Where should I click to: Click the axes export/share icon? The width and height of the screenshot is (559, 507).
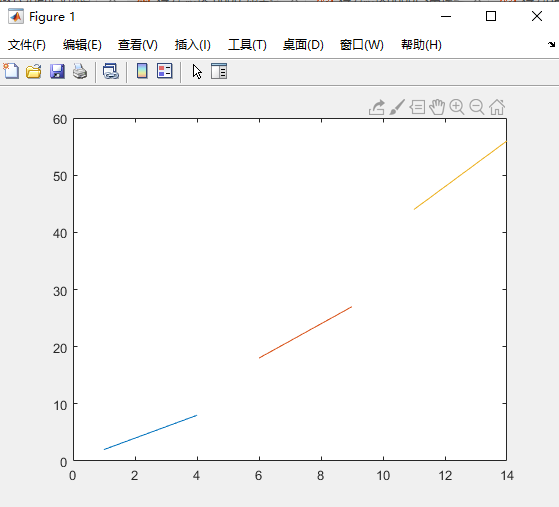(x=377, y=107)
